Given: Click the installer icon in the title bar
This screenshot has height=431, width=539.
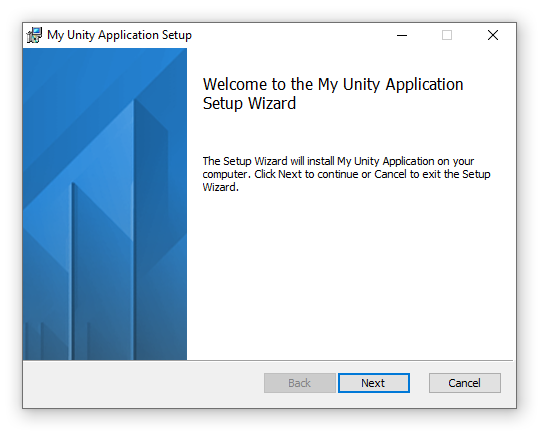Looking at the screenshot, I should [x=34, y=35].
